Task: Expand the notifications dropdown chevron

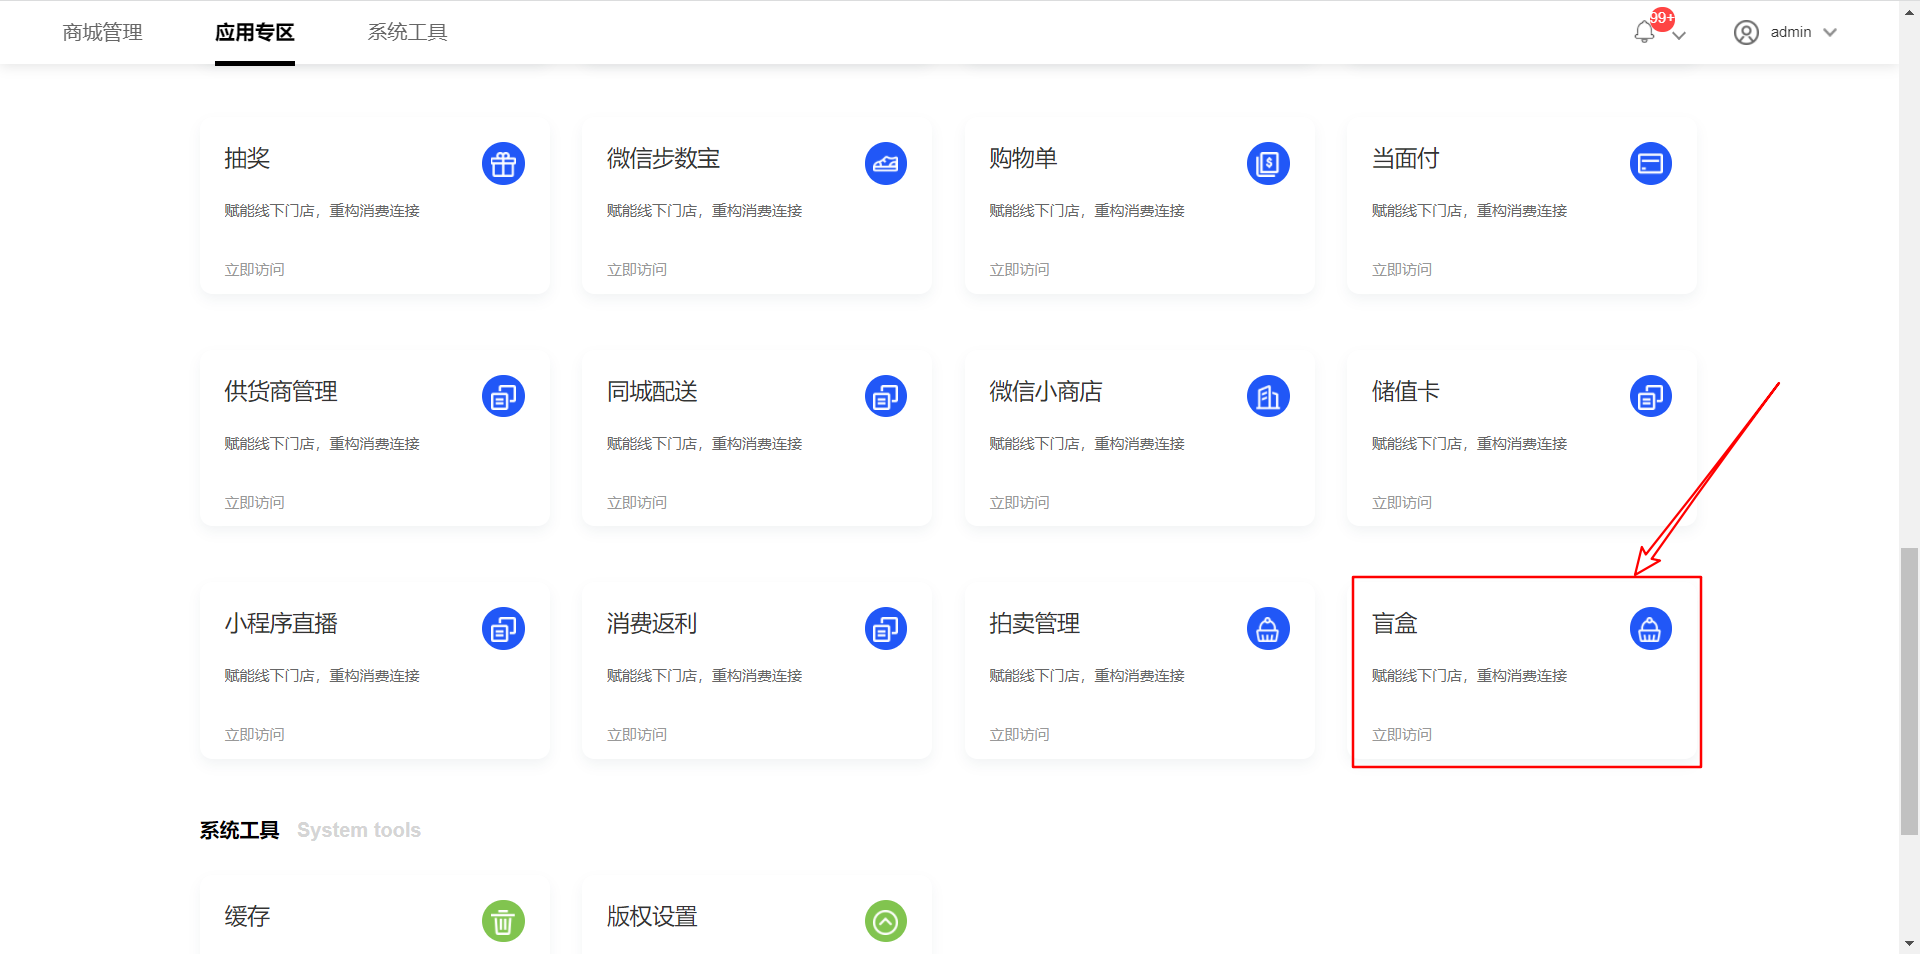Action: point(1679,35)
